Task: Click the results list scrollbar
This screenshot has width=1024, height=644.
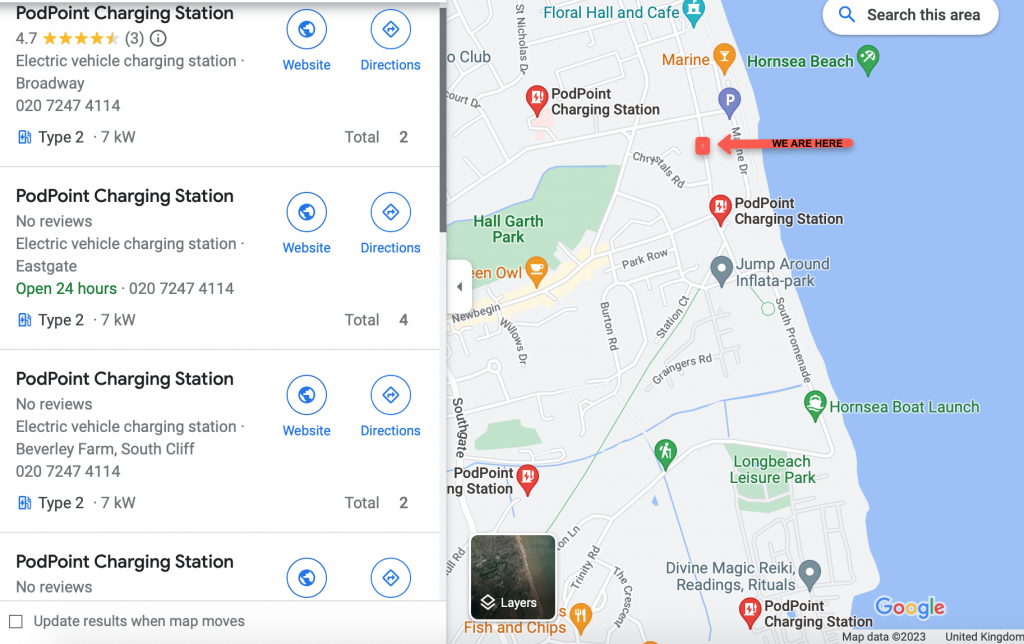Action: 443,118
